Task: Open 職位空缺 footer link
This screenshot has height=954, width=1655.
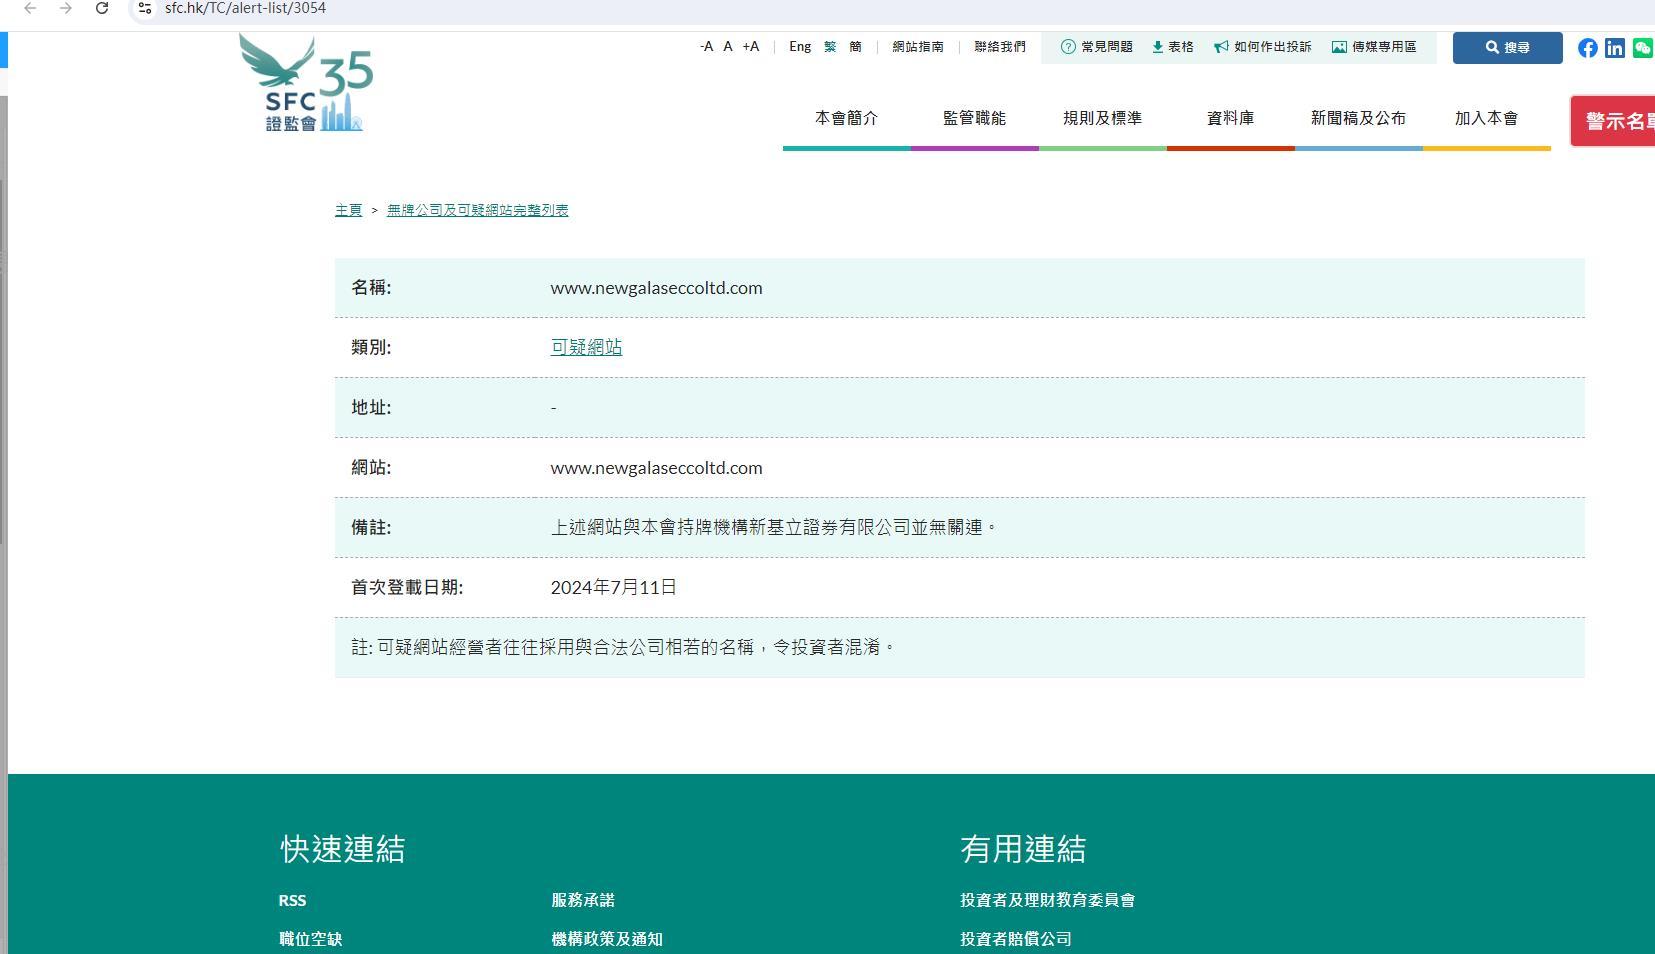Action: coord(310,939)
